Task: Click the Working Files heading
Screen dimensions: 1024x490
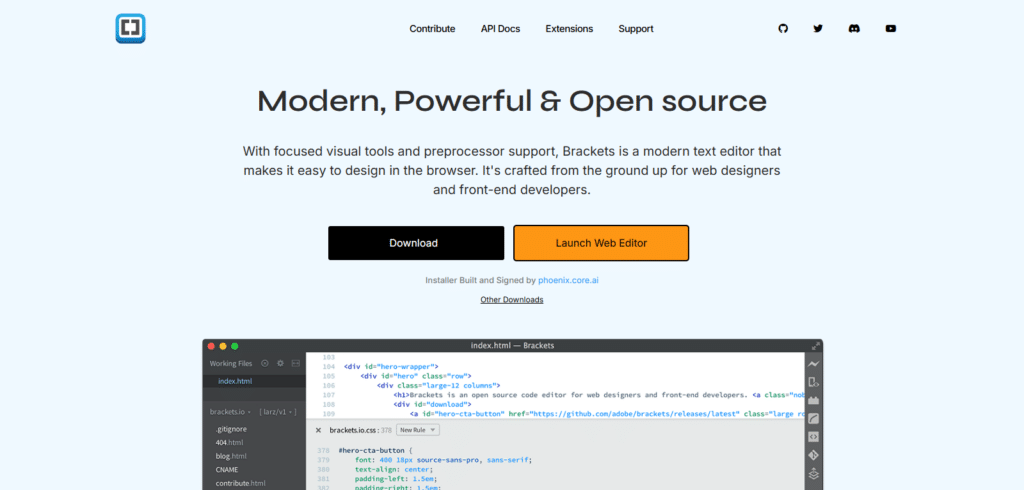Action: [x=231, y=363]
